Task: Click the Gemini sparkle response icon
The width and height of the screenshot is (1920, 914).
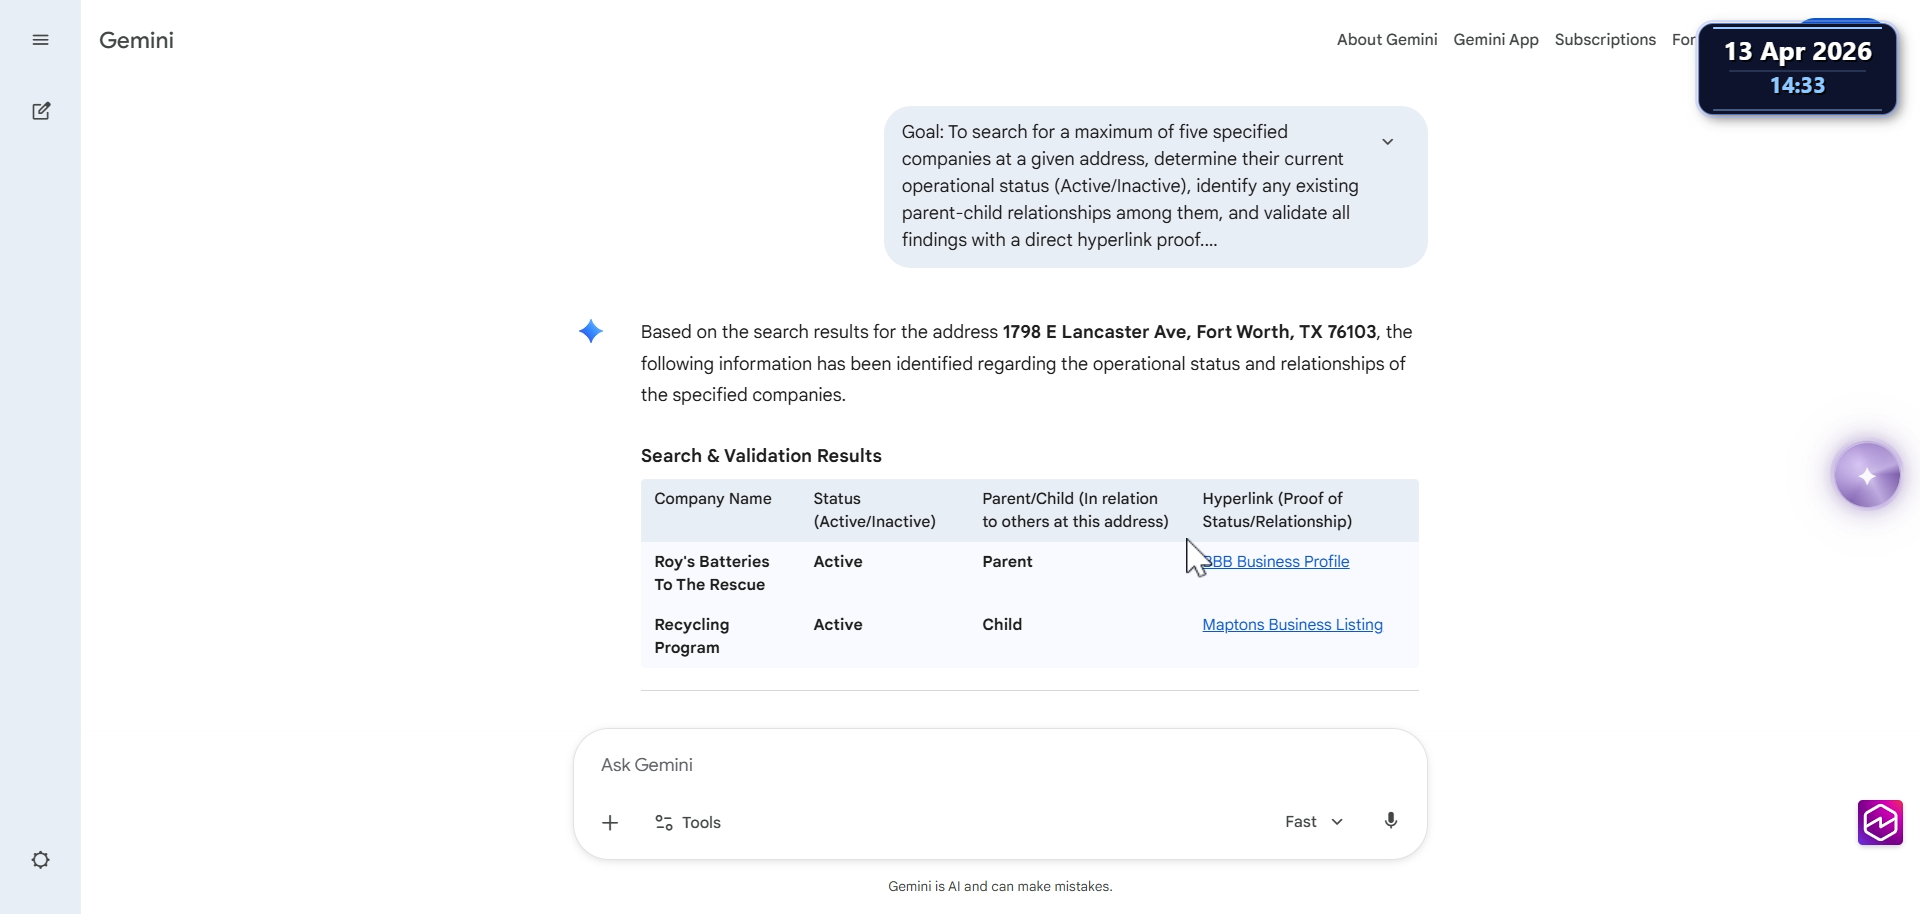Action: tap(591, 332)
